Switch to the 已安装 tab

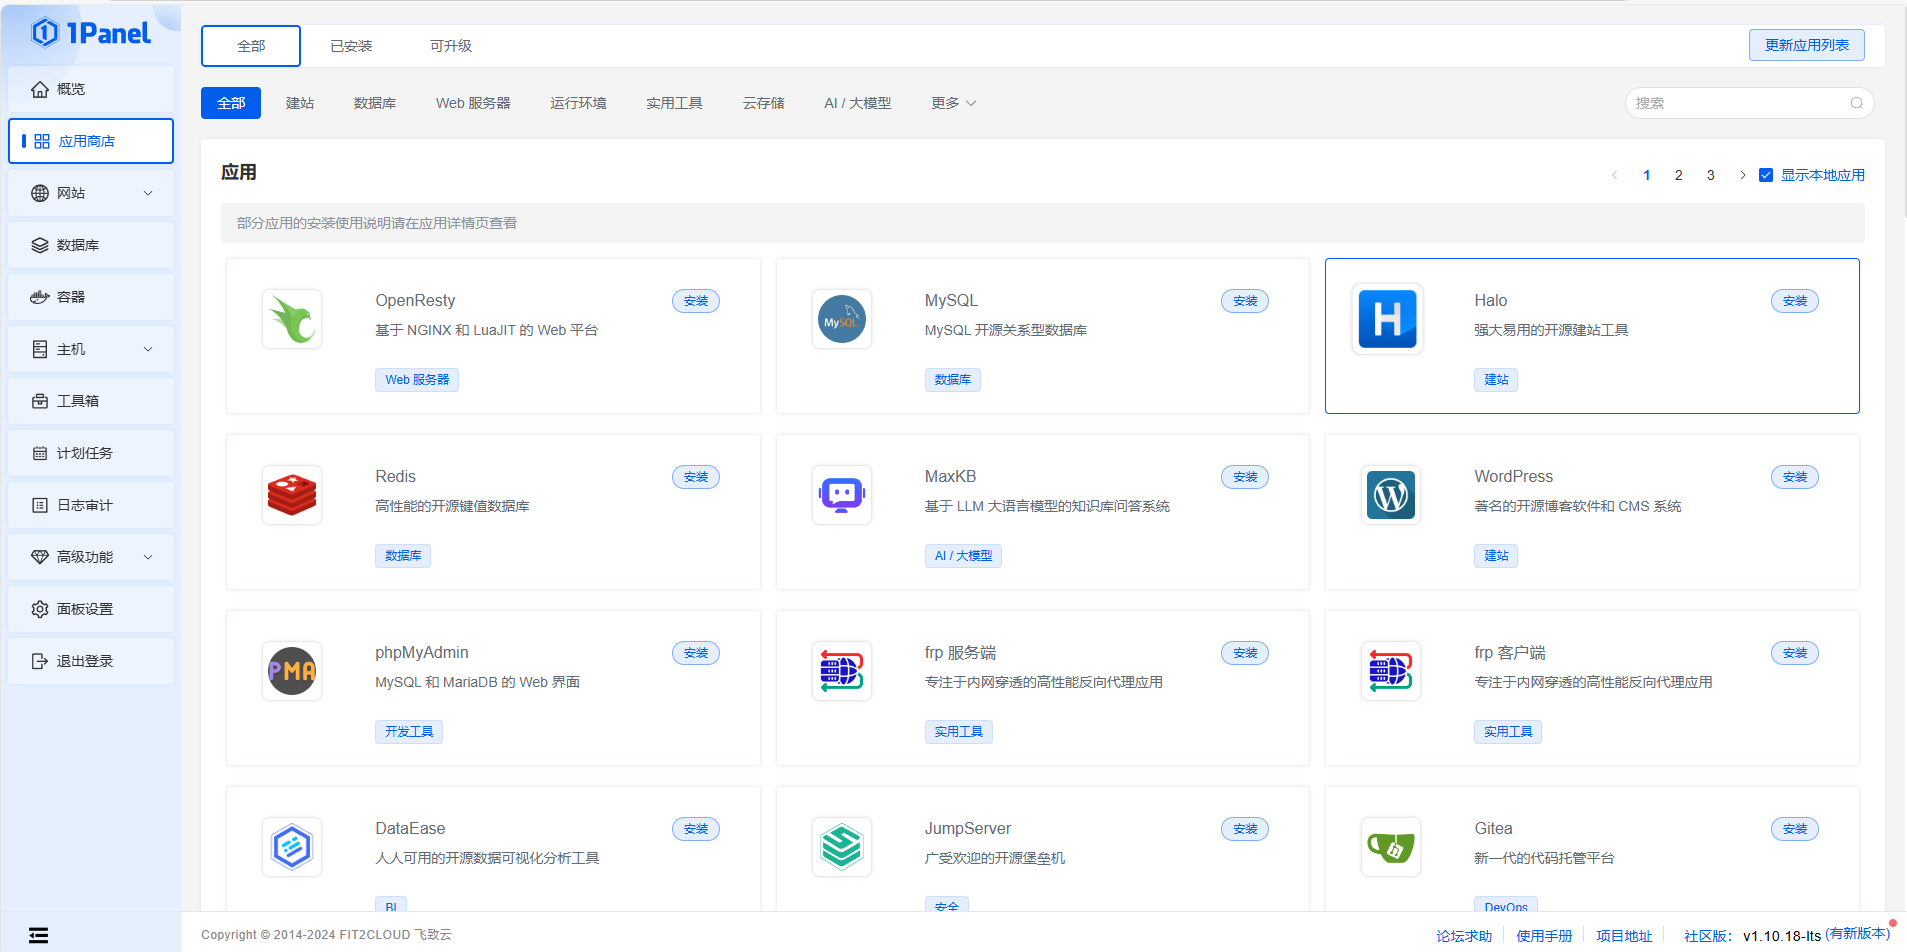(x=351, y=46)
